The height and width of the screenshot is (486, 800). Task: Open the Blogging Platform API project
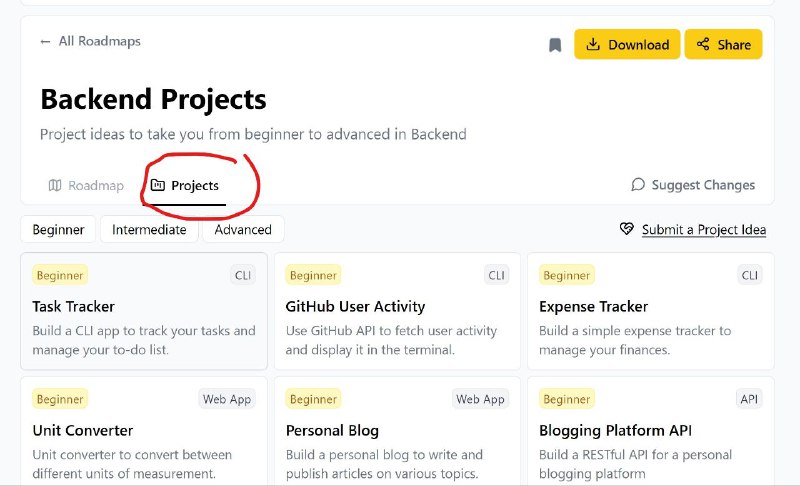coord(651,431)
